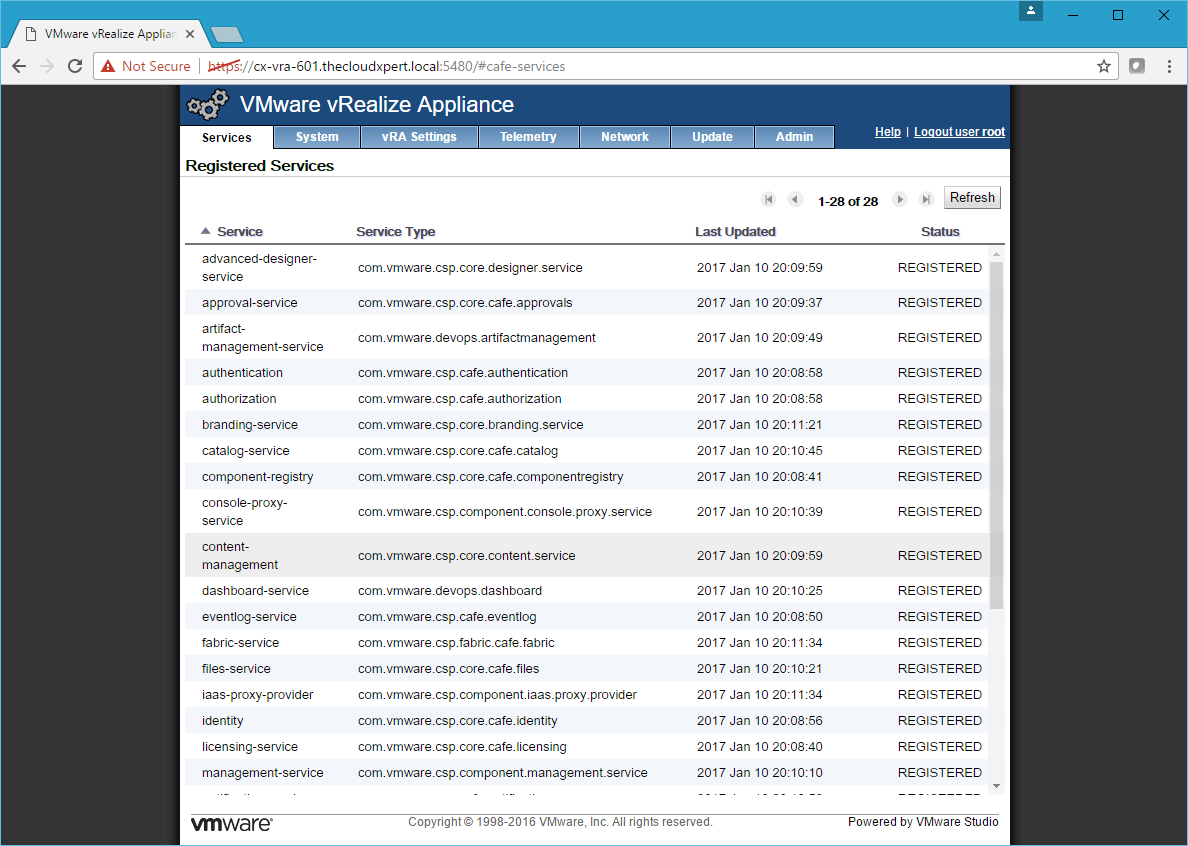Image resolution: width=1188 pixels, height=846 pixels.
Task: Click the Logout user root link
Action: coord(959,132)
